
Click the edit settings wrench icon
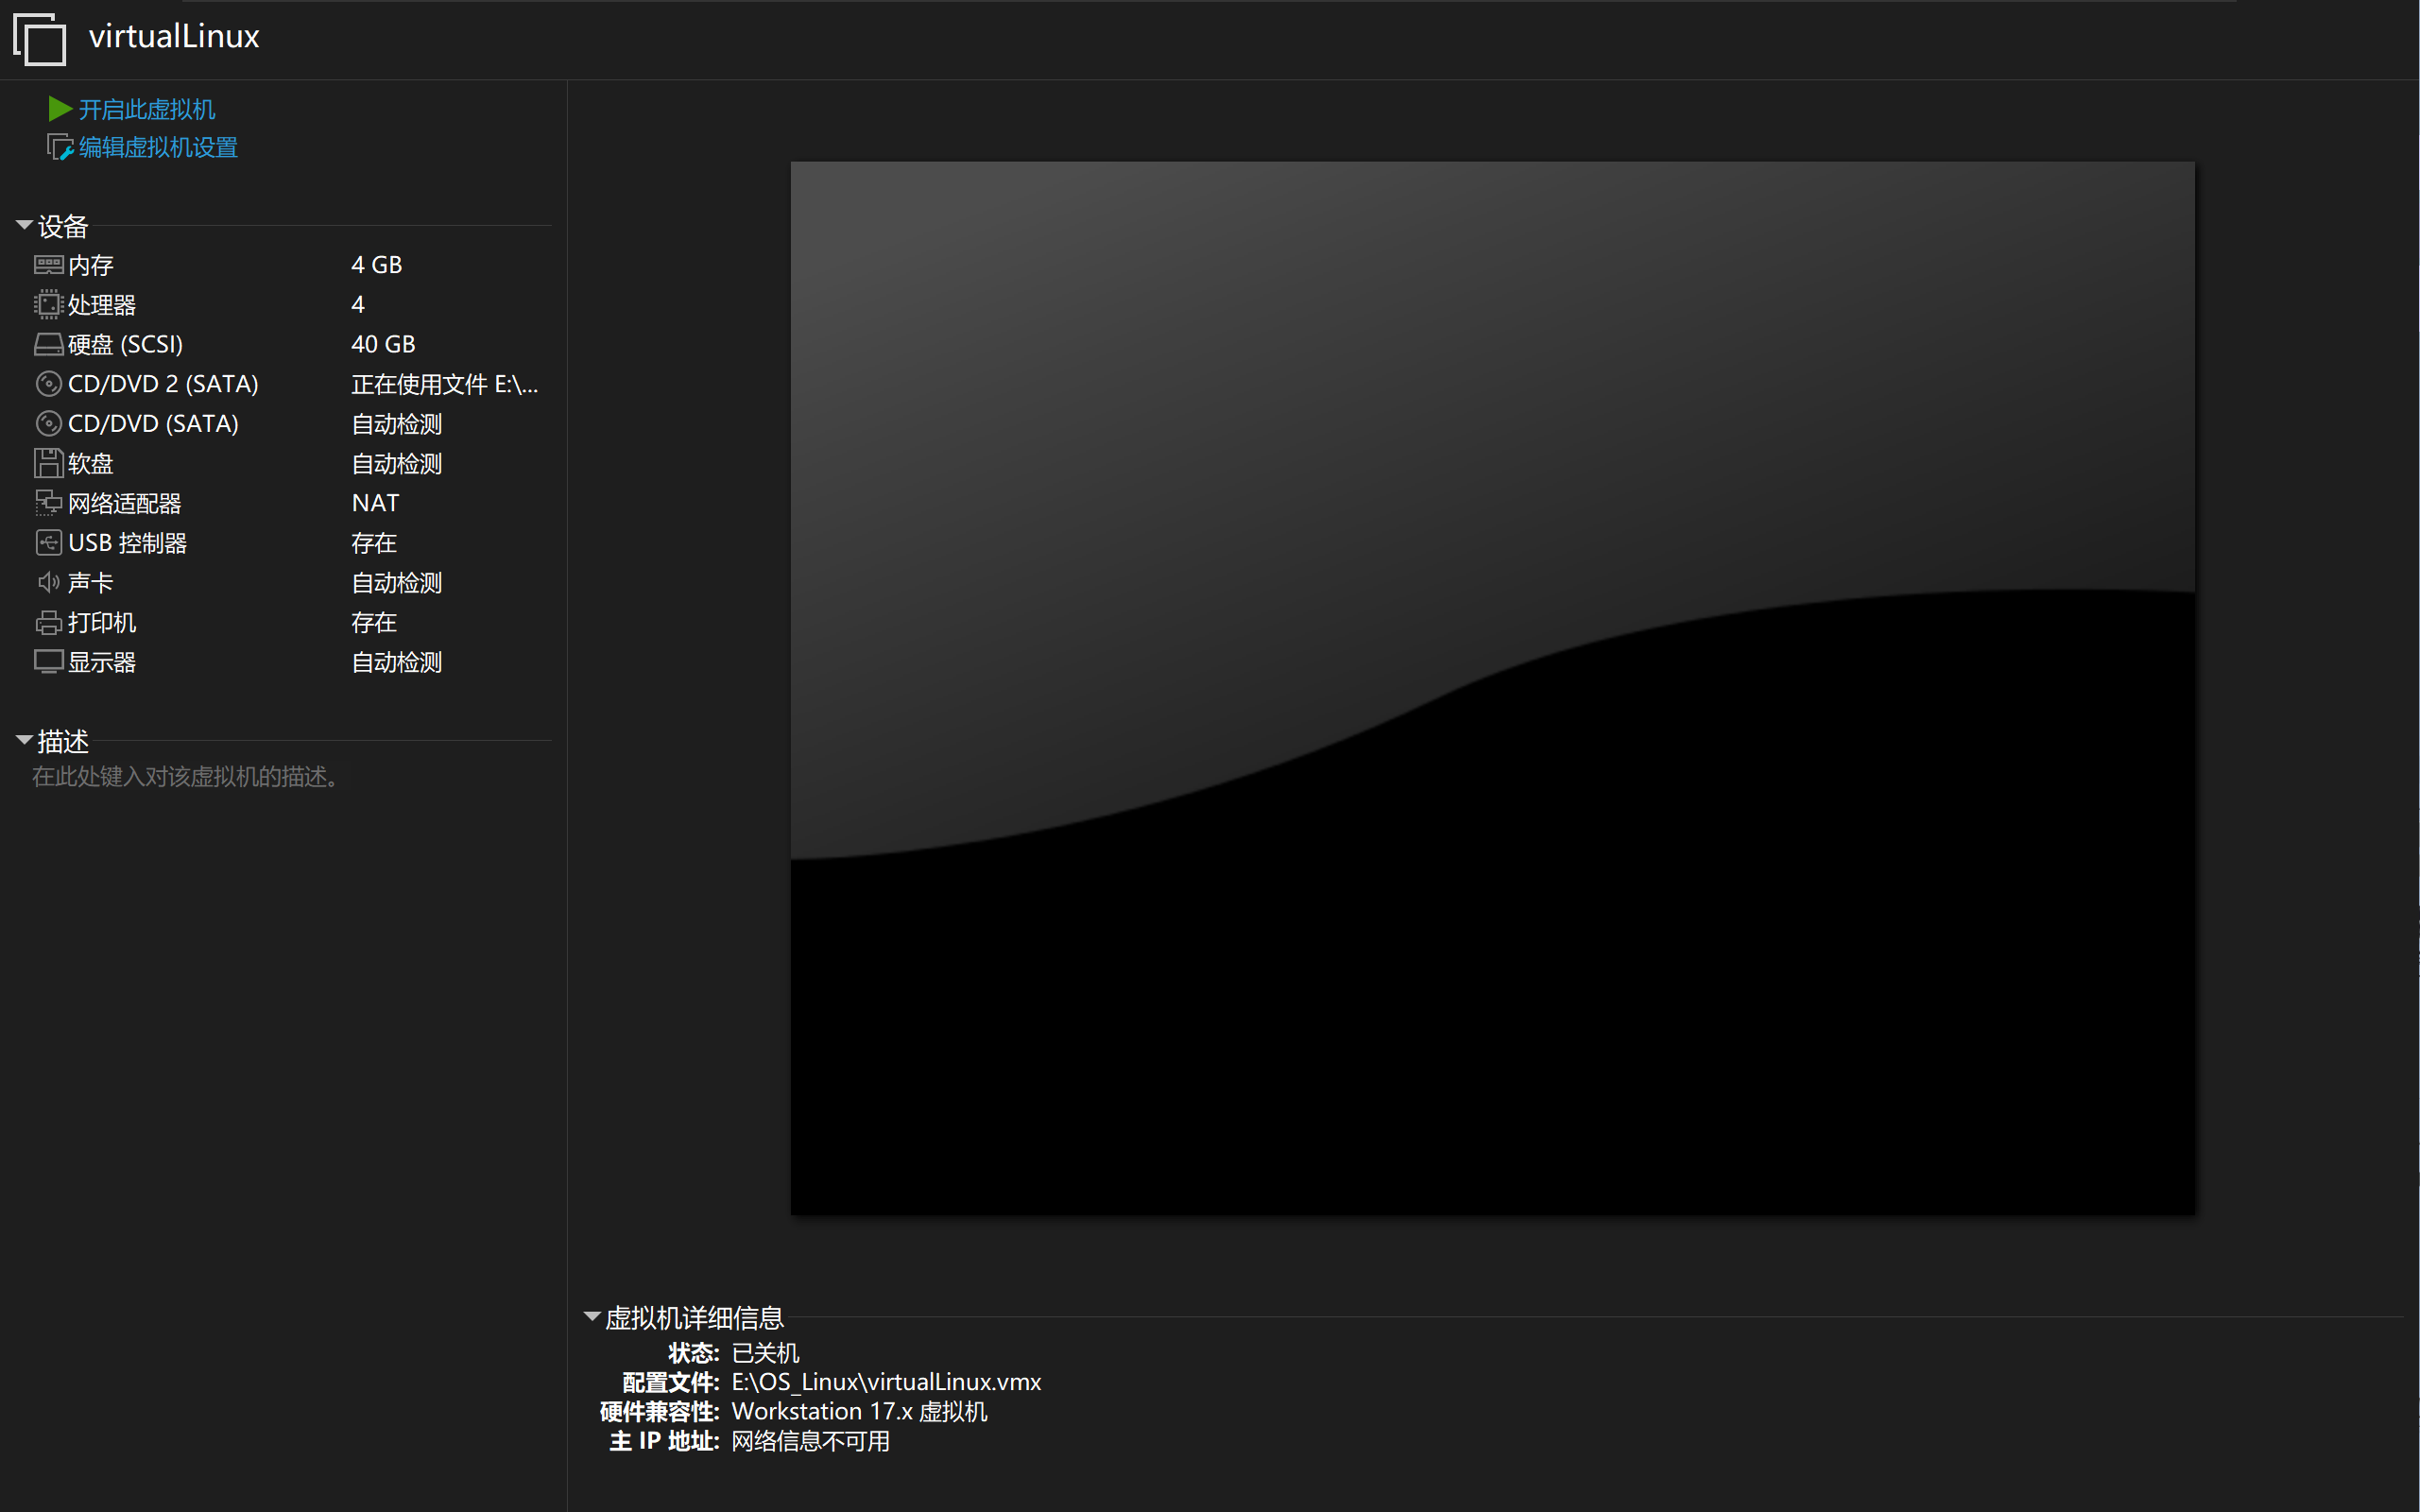[60, 147]
